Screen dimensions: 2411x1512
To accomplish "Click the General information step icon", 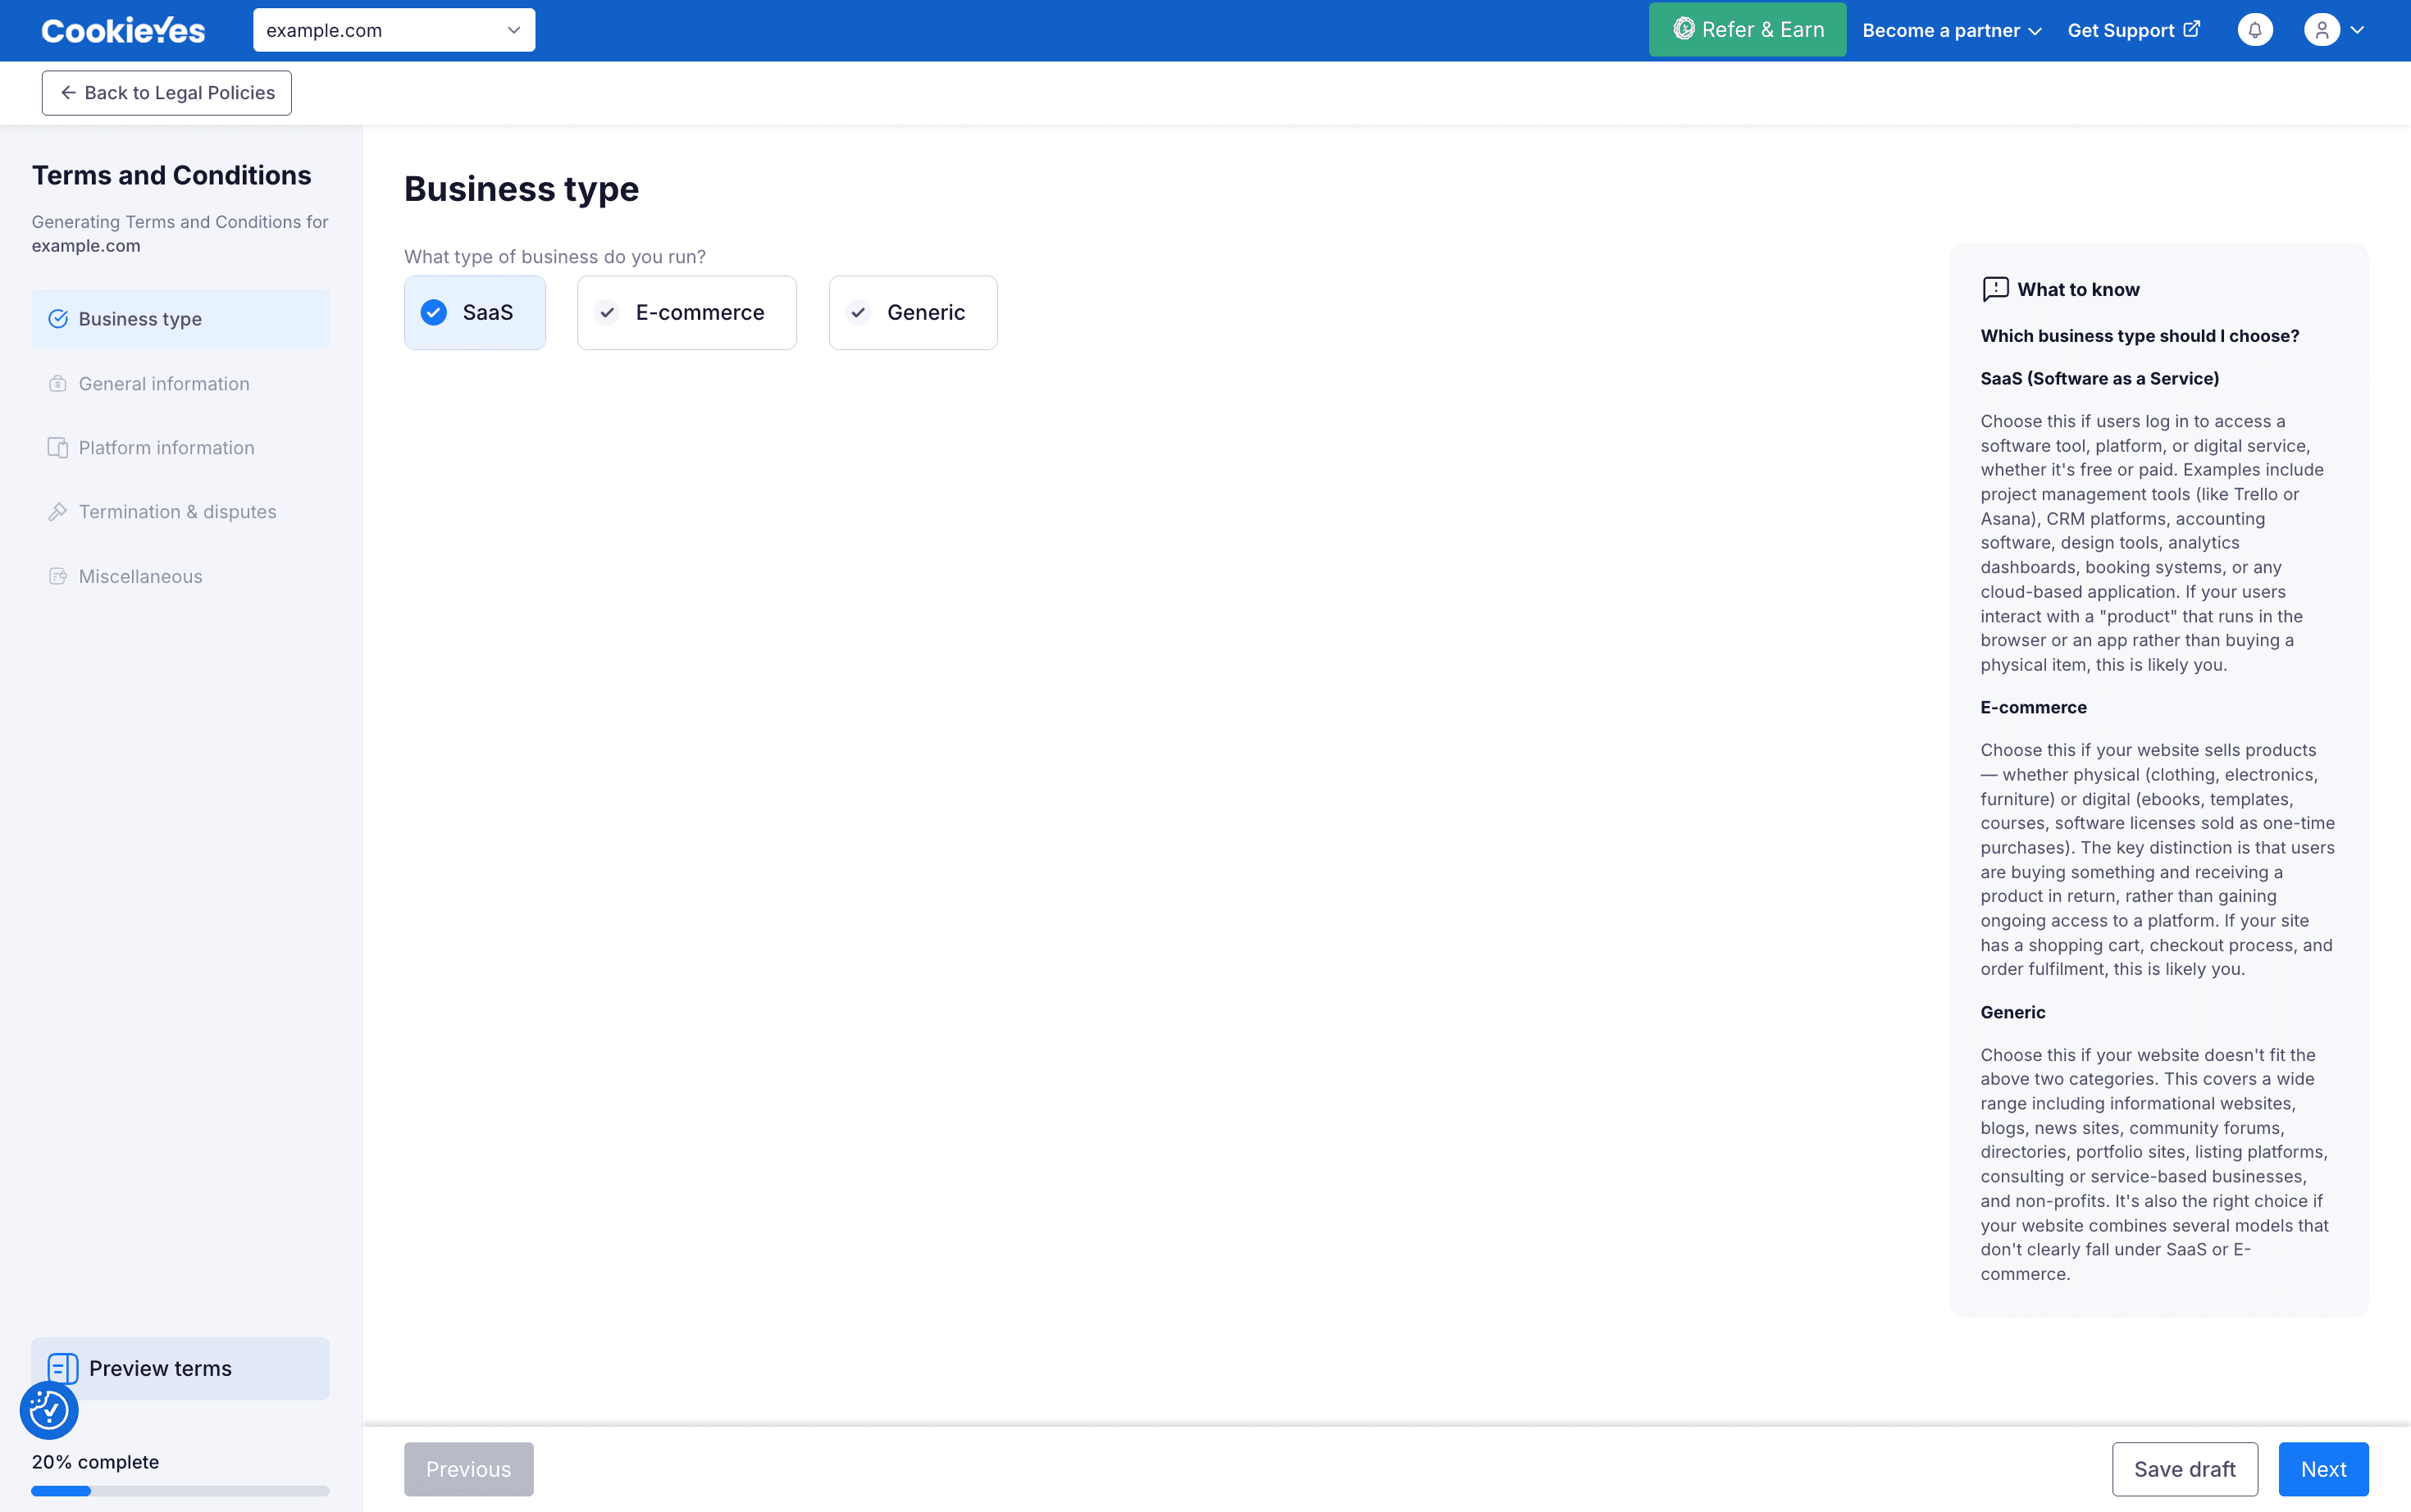I will pyautogui.click(x=58, y=384).
